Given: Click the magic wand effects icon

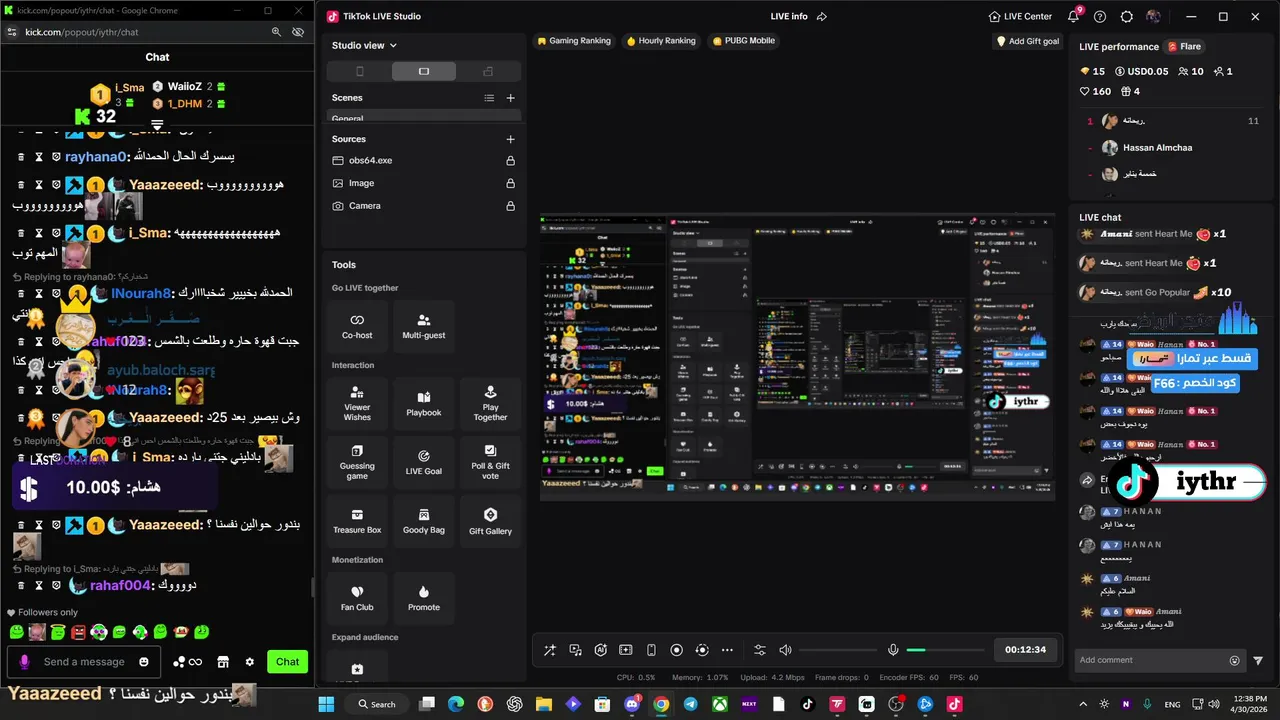Looking at the screenshot, I should click(x=550, y=650).
